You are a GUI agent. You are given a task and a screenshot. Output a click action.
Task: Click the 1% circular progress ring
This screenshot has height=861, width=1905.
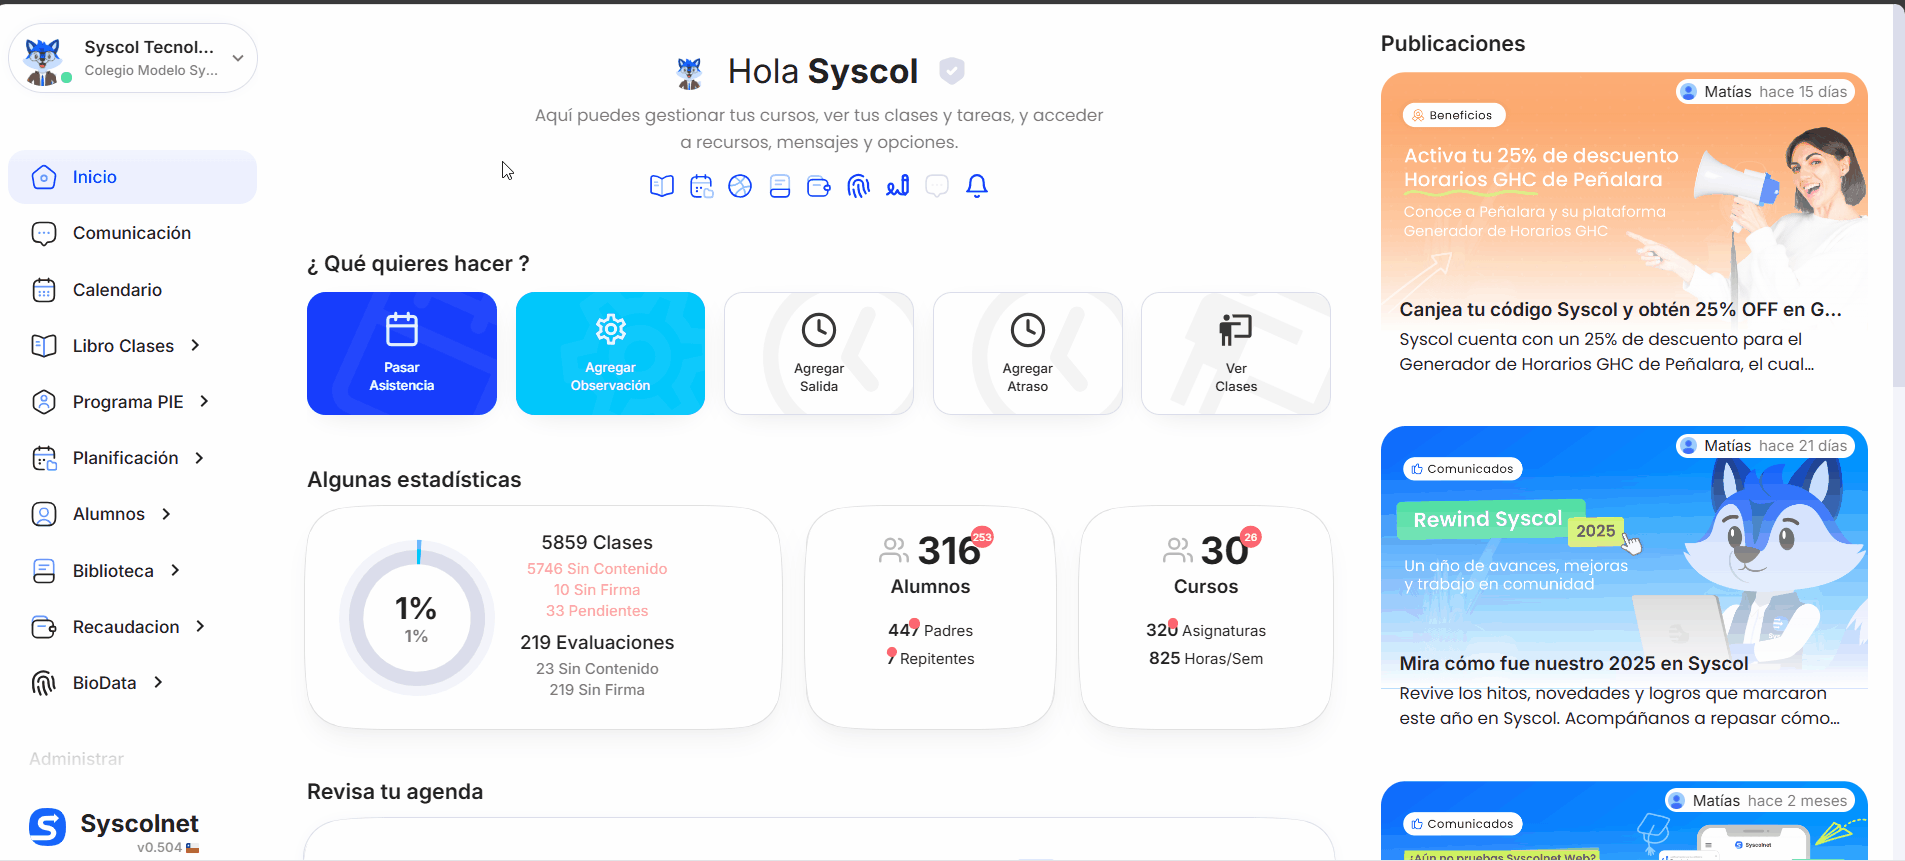pos(417,618)
